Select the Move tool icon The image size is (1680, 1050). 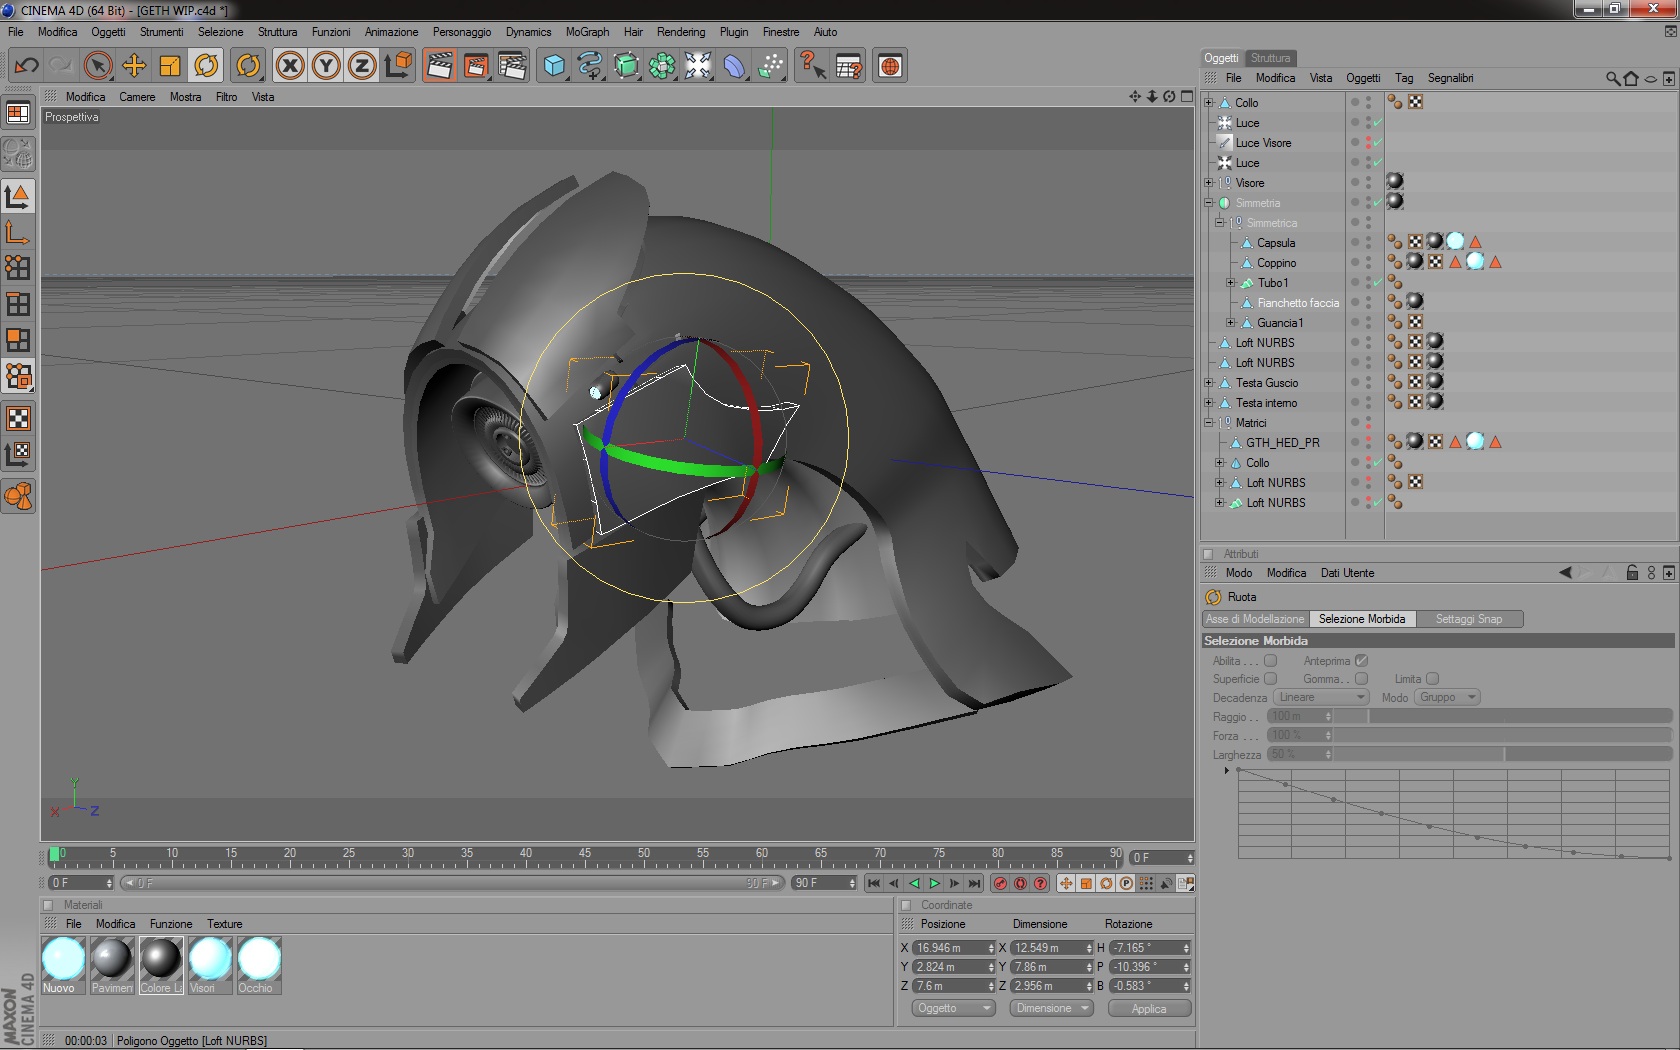(x=134, y=66)
